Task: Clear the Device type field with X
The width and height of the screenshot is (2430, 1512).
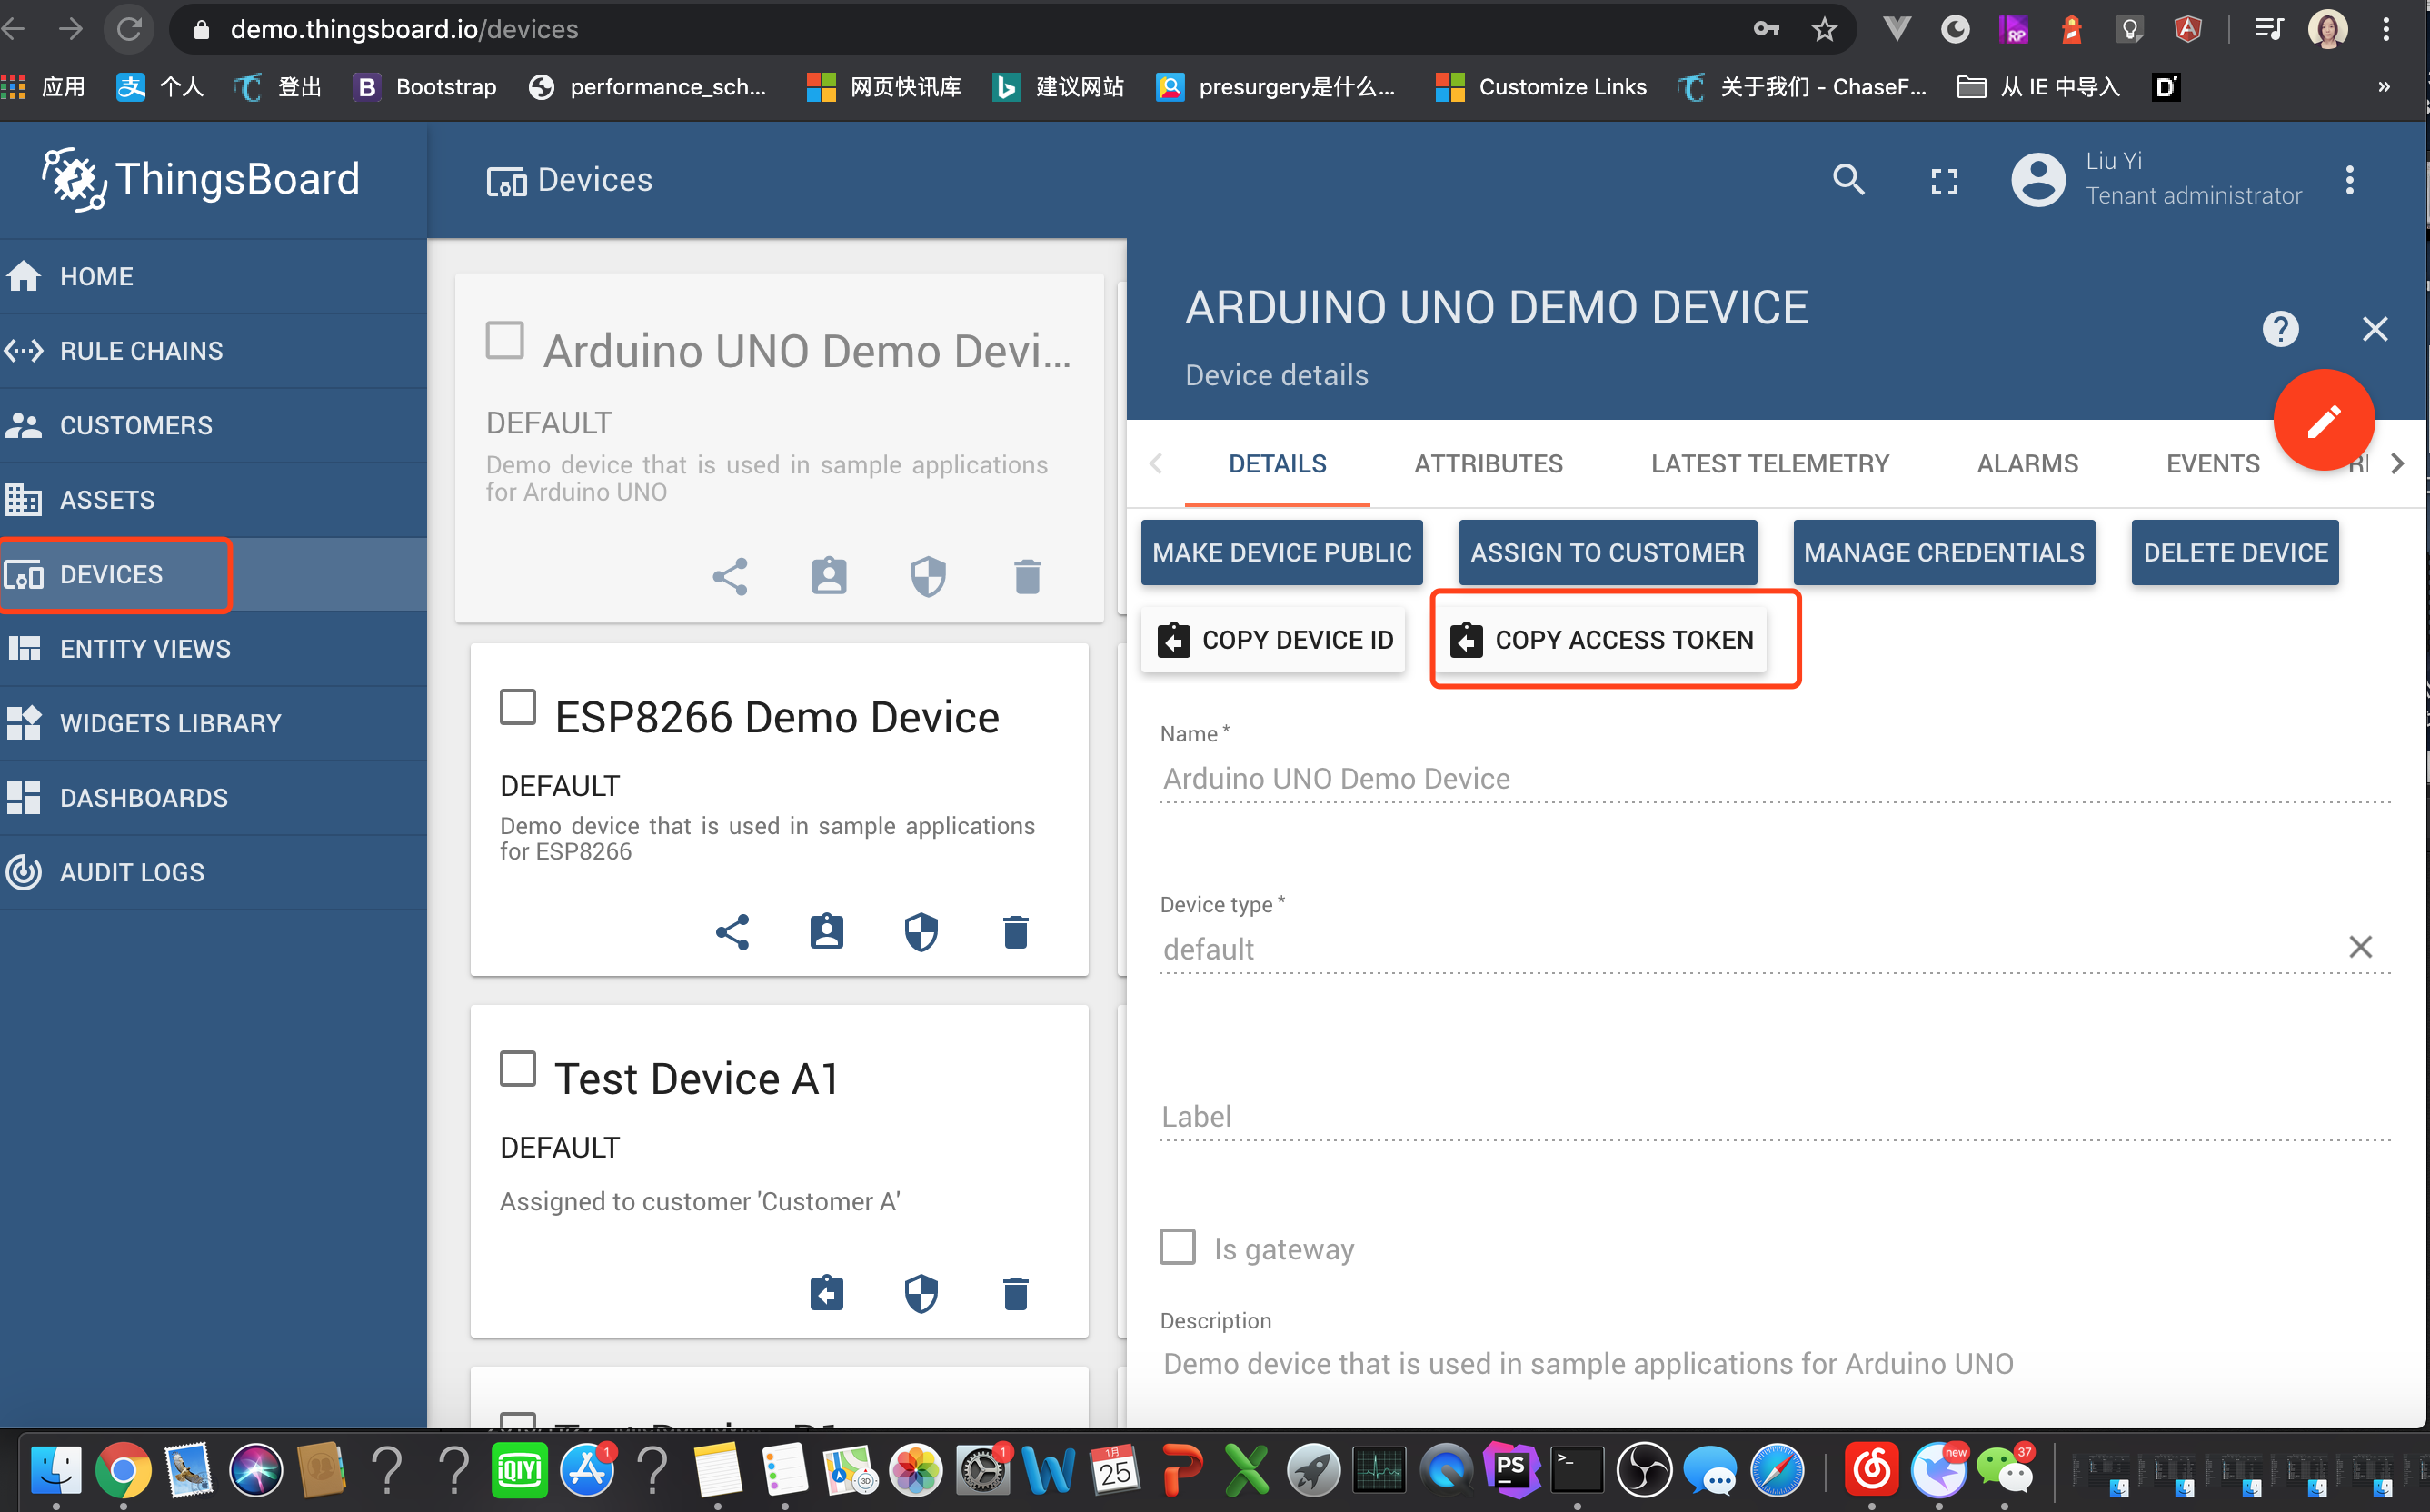Action: click(2361, 947)
